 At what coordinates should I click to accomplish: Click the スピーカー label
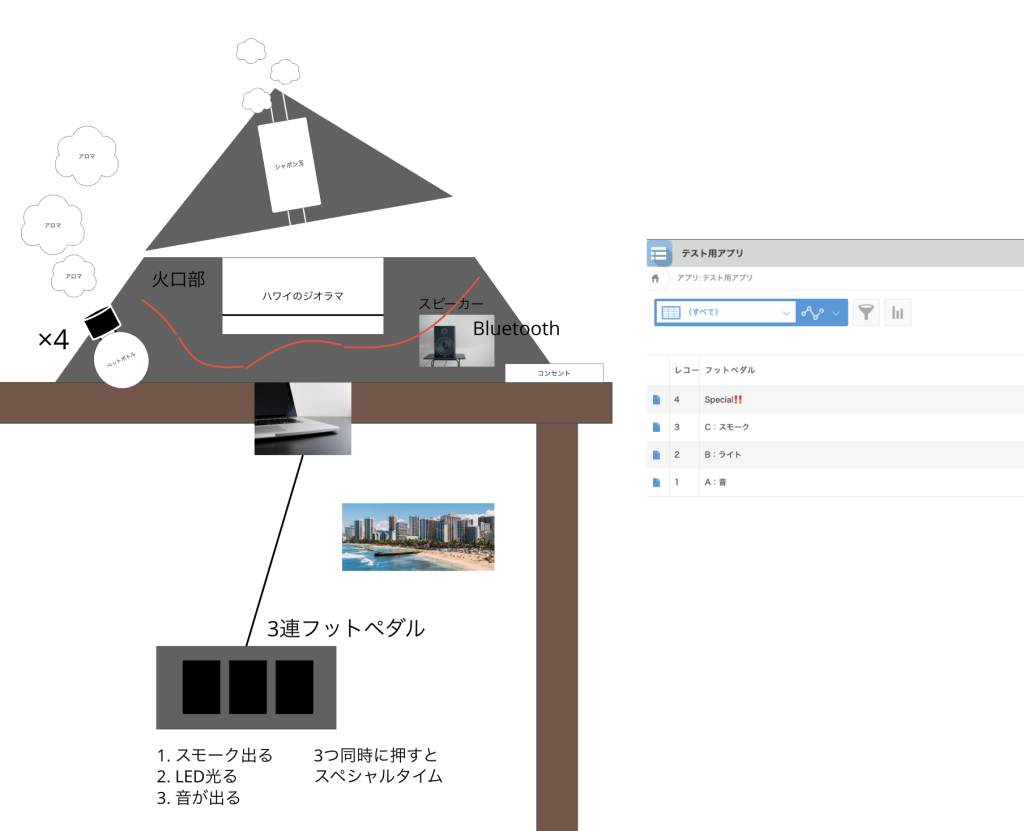pos(451,304)
